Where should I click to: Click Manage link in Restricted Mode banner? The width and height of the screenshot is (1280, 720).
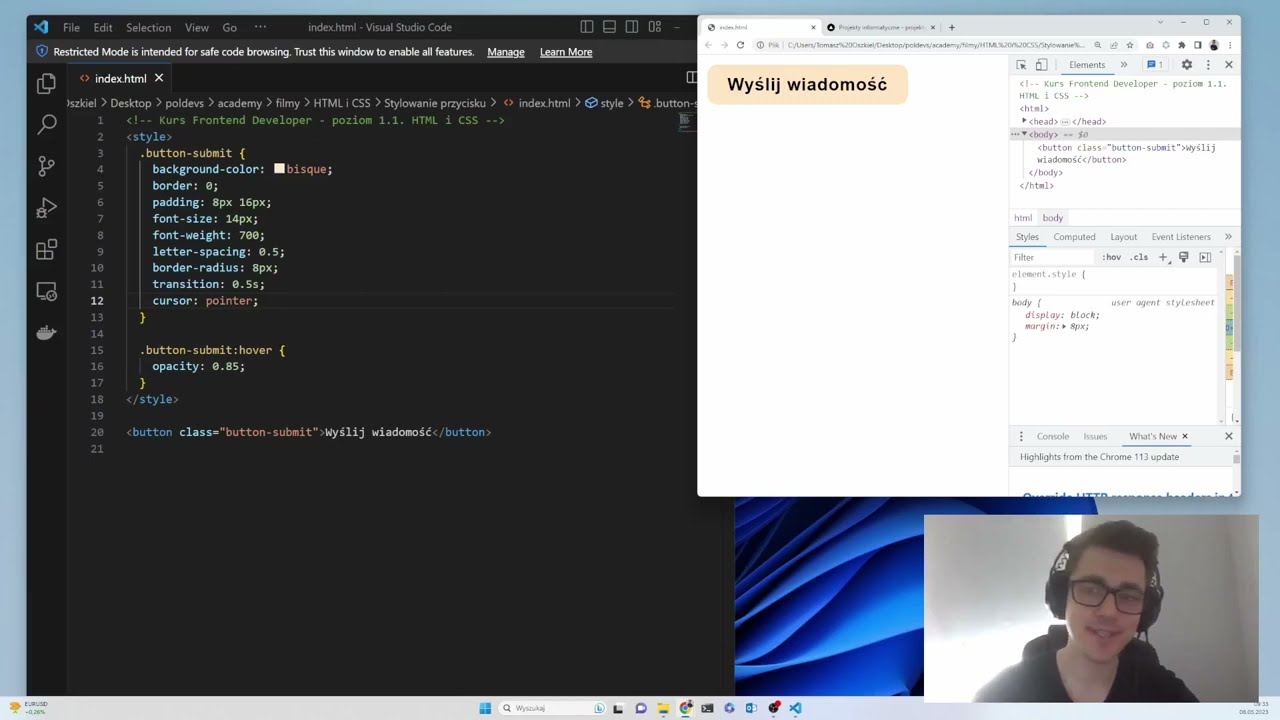506,52
